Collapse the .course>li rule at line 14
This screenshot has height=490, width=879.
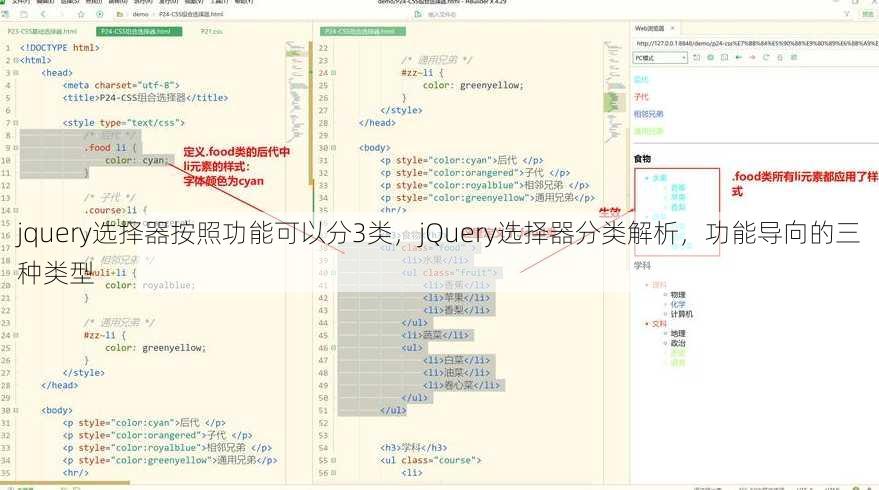16,210
